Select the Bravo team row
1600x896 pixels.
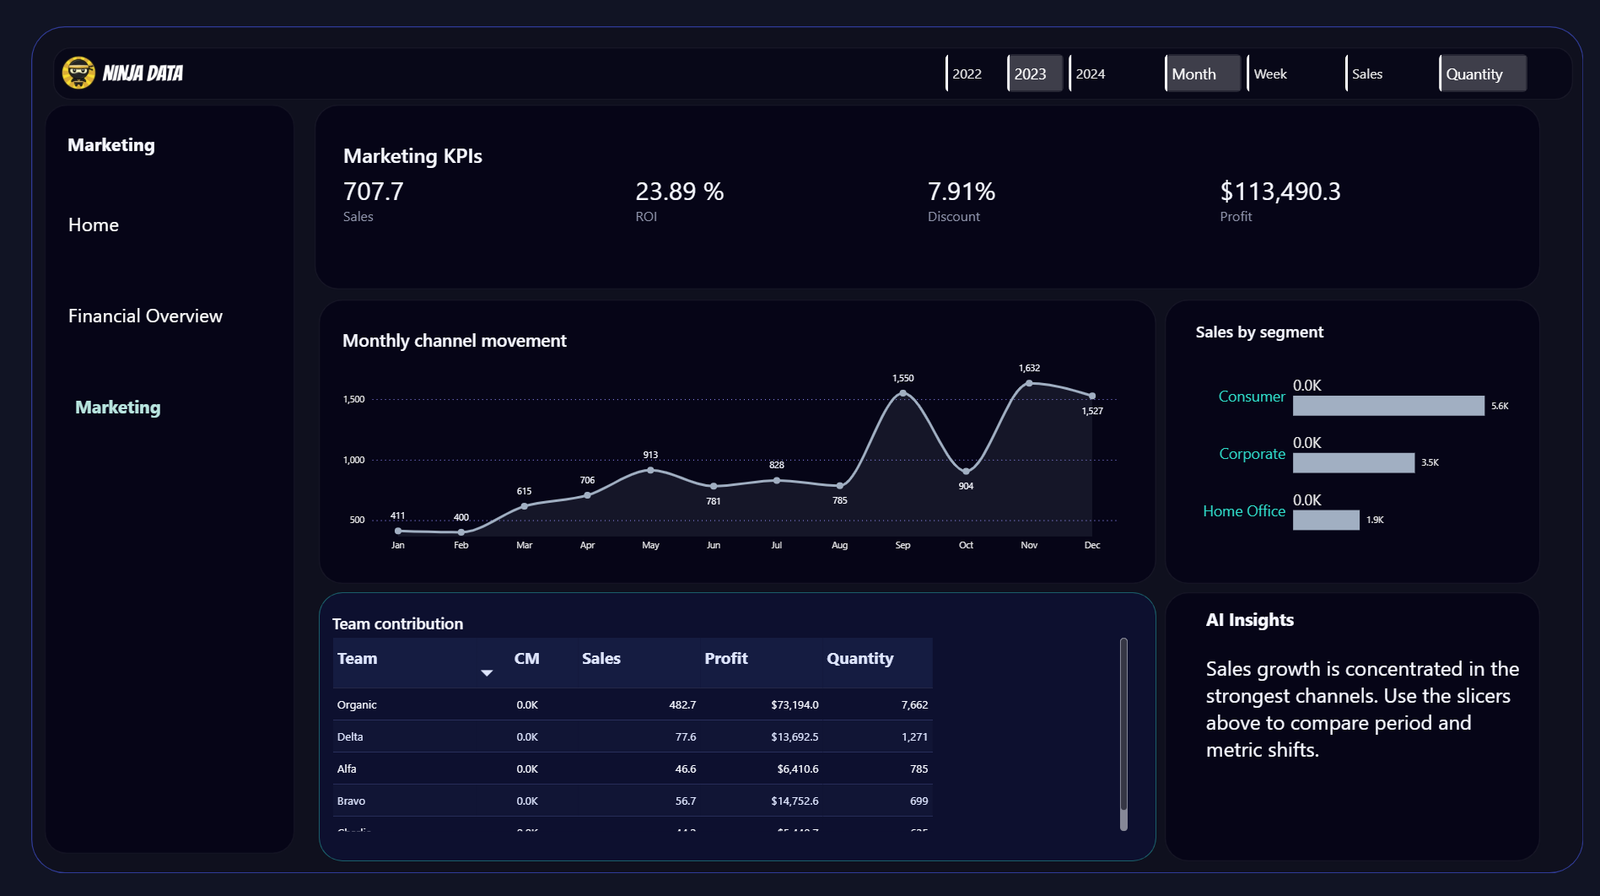[x=632, y=801]
